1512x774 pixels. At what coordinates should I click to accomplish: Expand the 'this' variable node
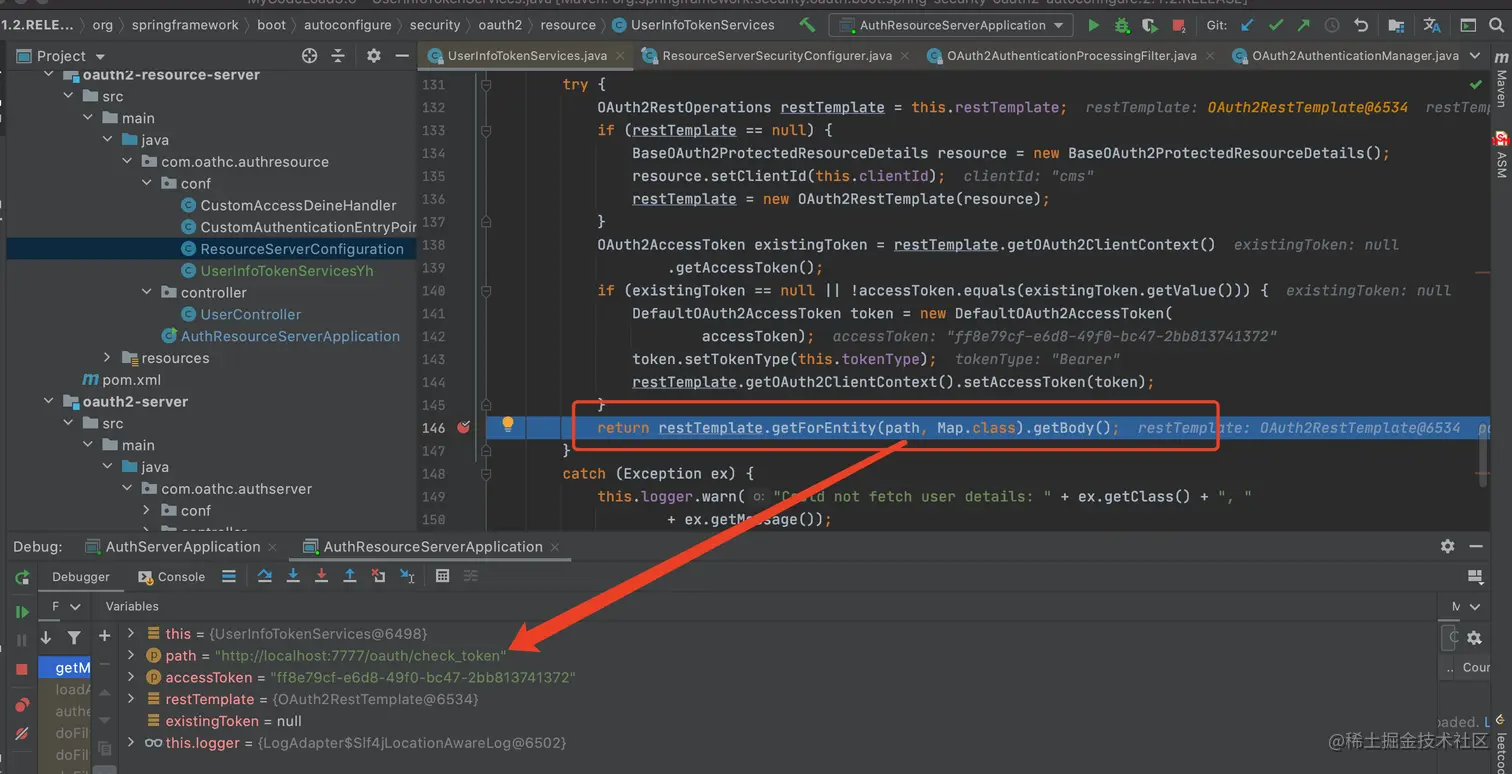point(130,633)
